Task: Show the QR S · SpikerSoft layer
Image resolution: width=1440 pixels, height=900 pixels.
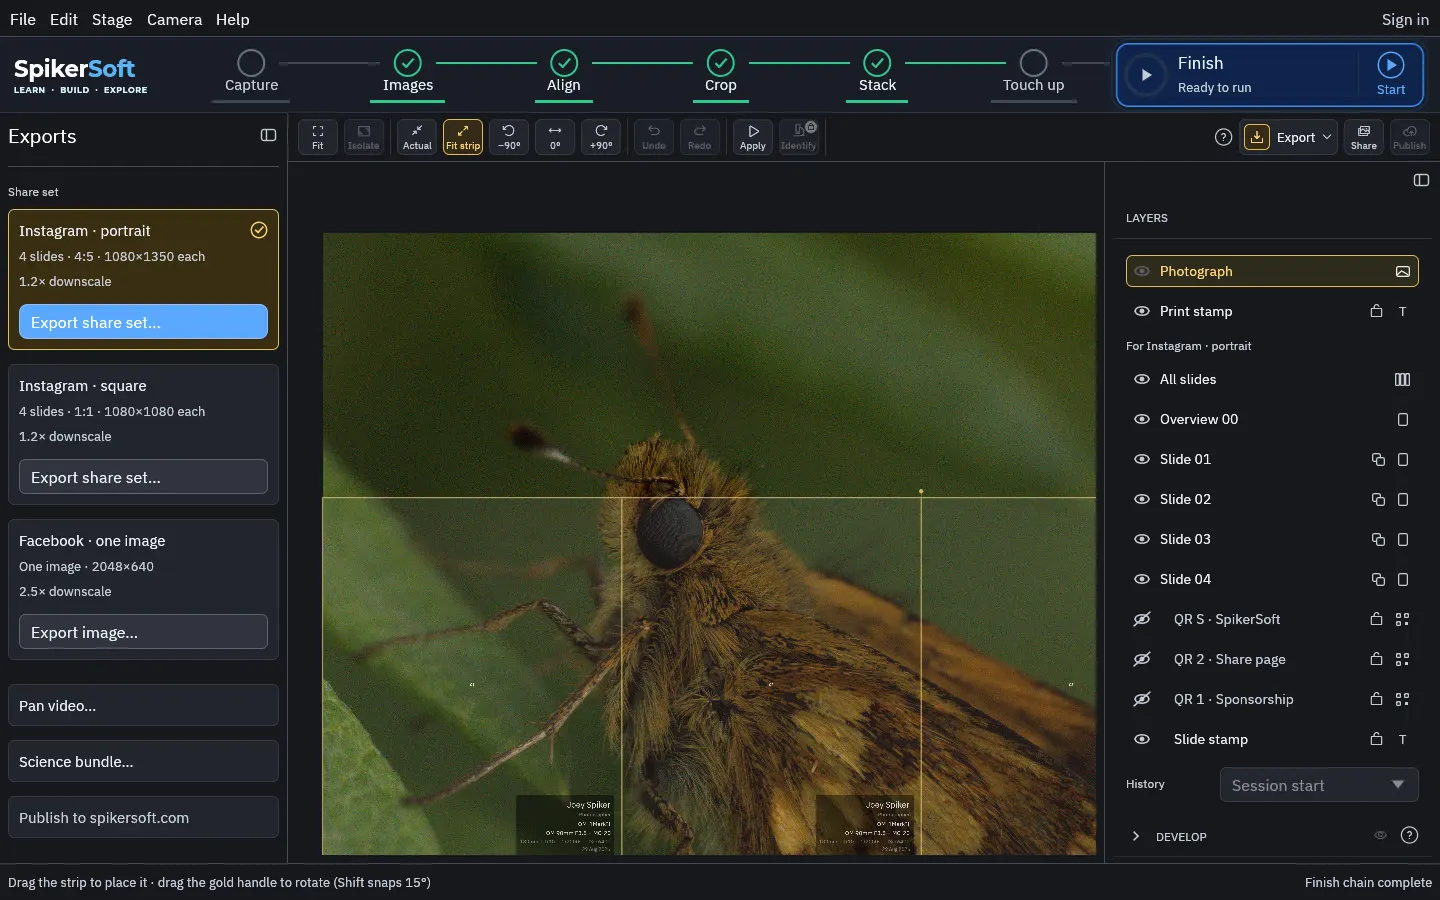Action: pyautogui.click(x=1142, y=619)
